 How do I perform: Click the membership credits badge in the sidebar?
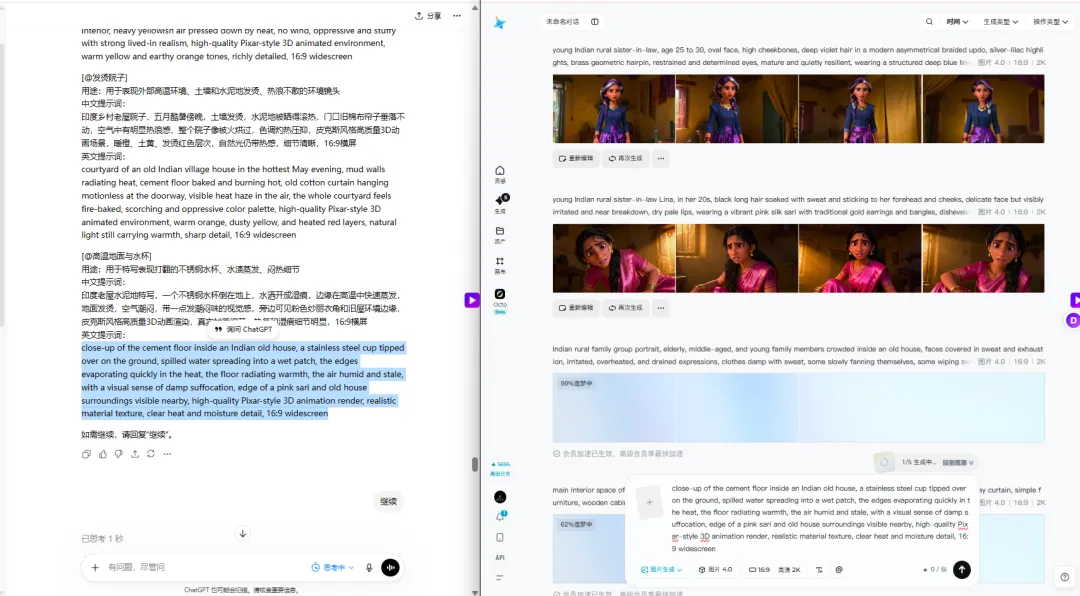click(x=500, y=469)
